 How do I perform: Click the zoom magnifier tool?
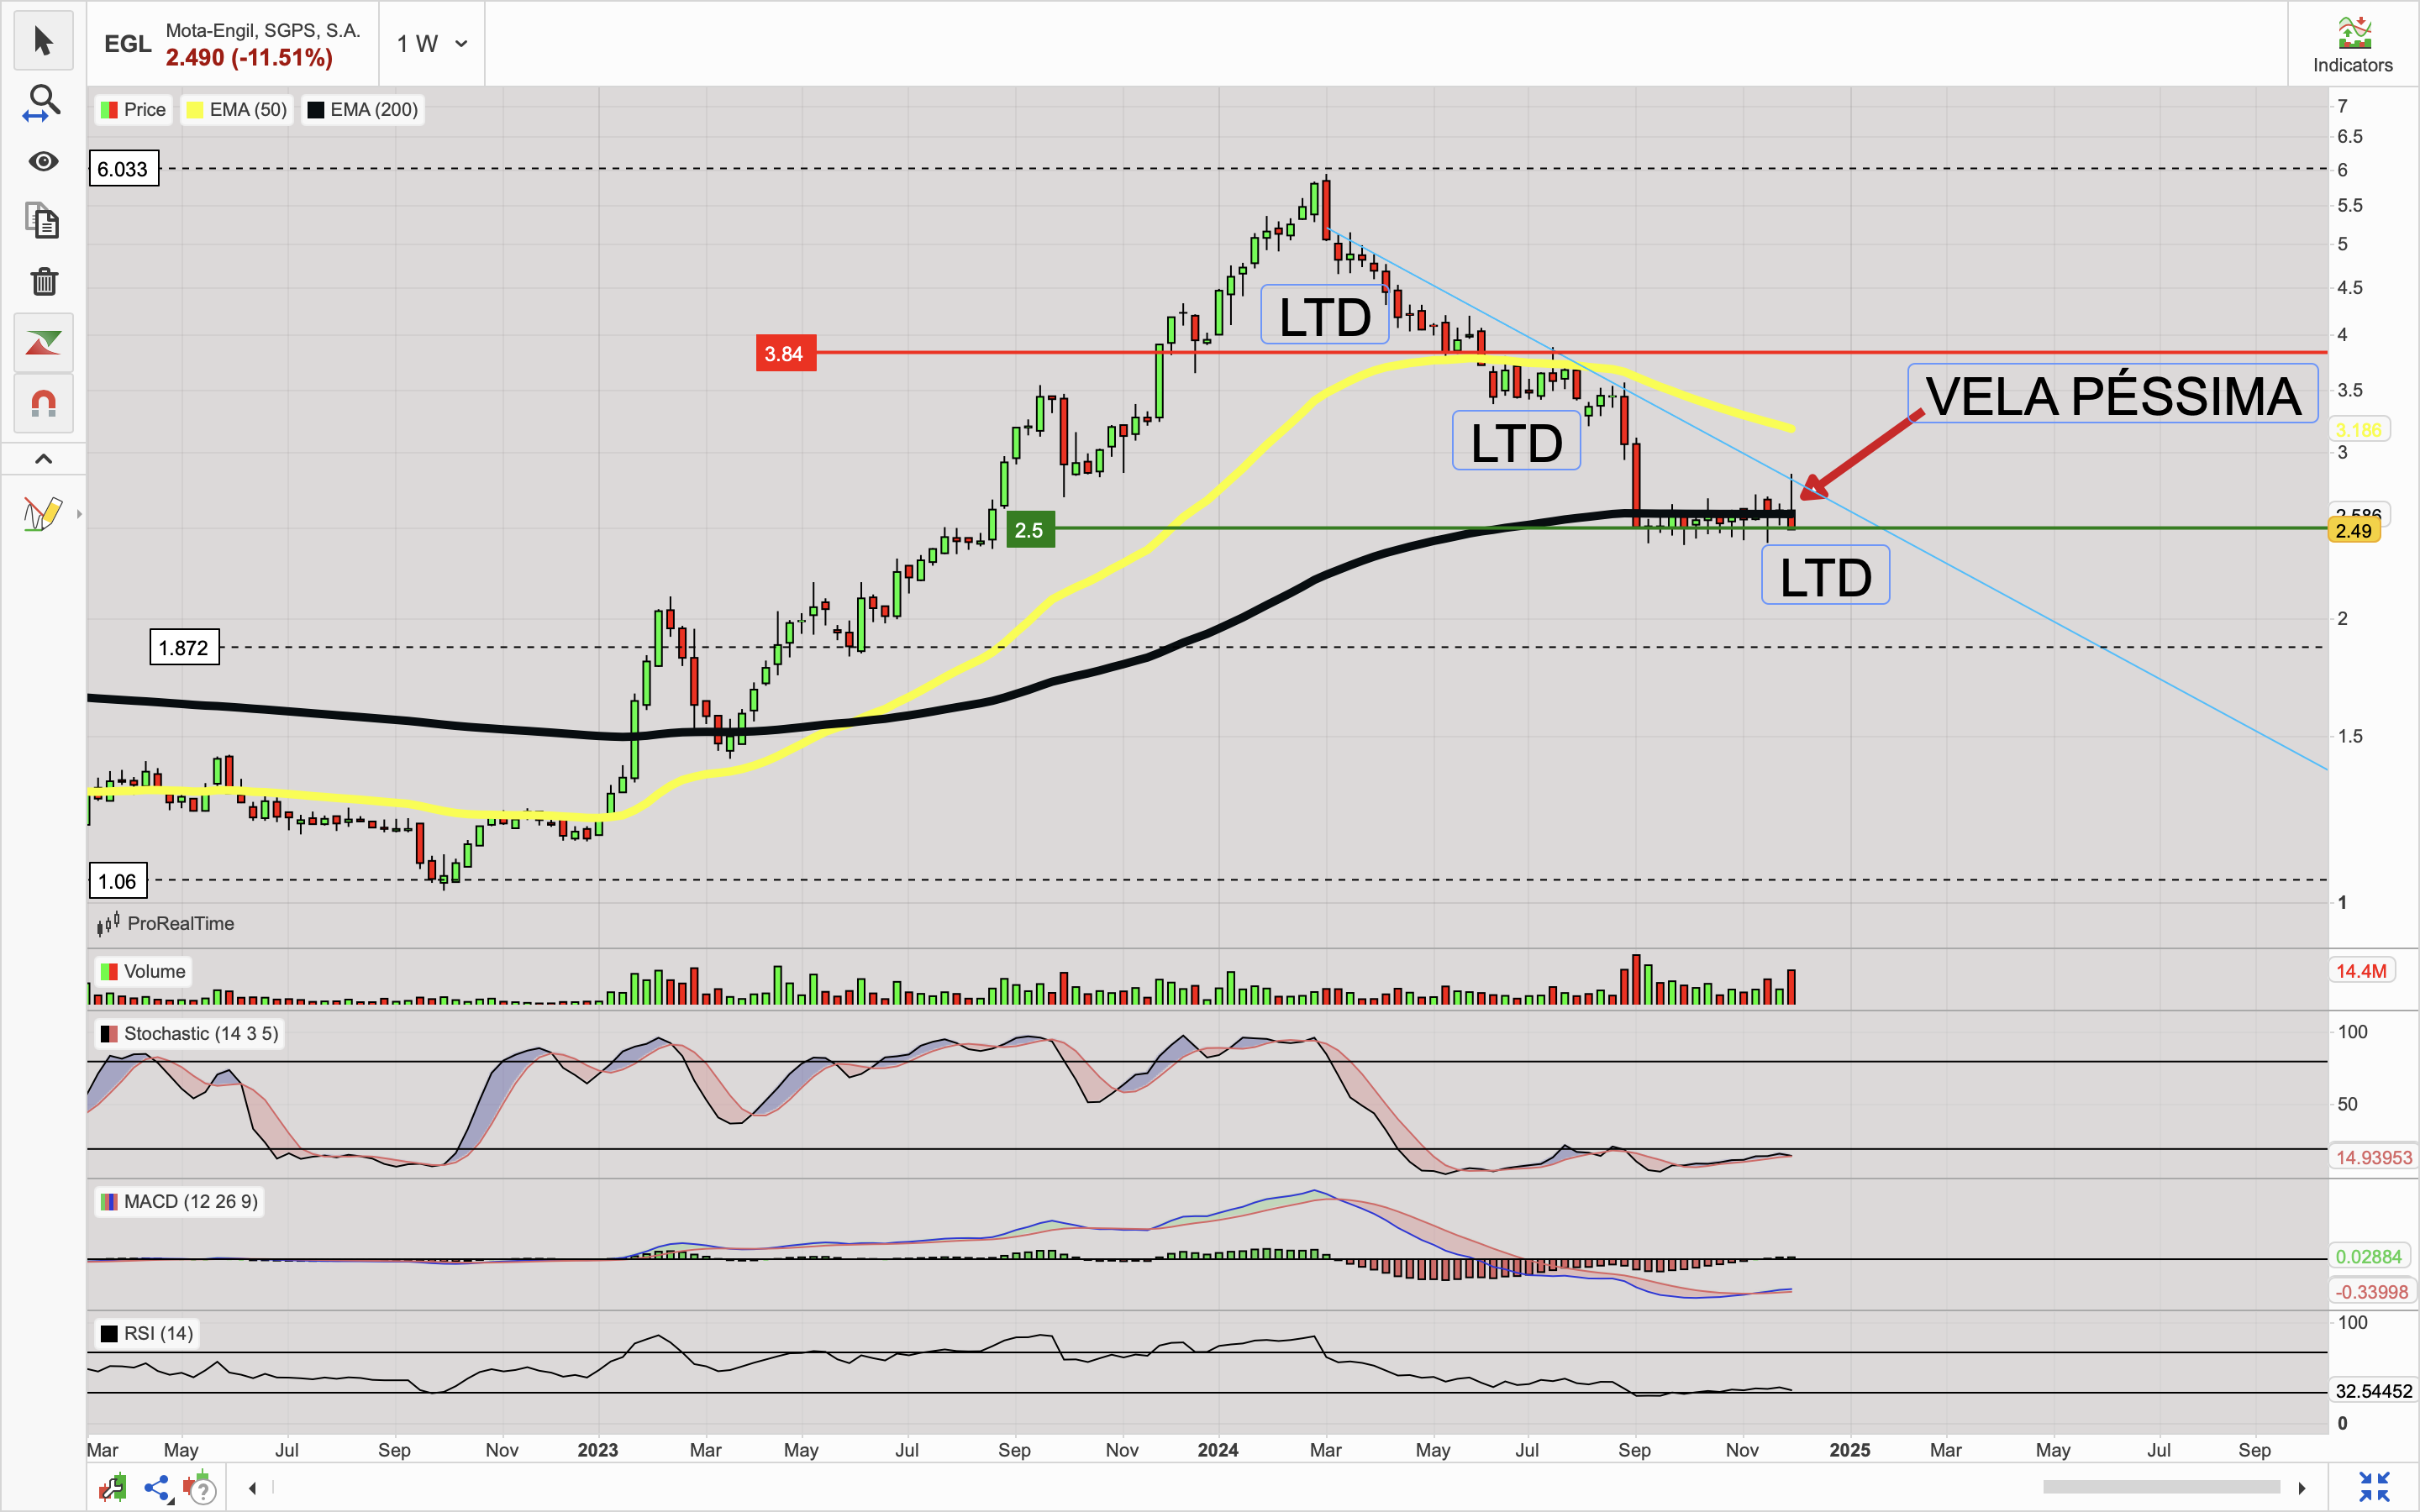point(42,102)
